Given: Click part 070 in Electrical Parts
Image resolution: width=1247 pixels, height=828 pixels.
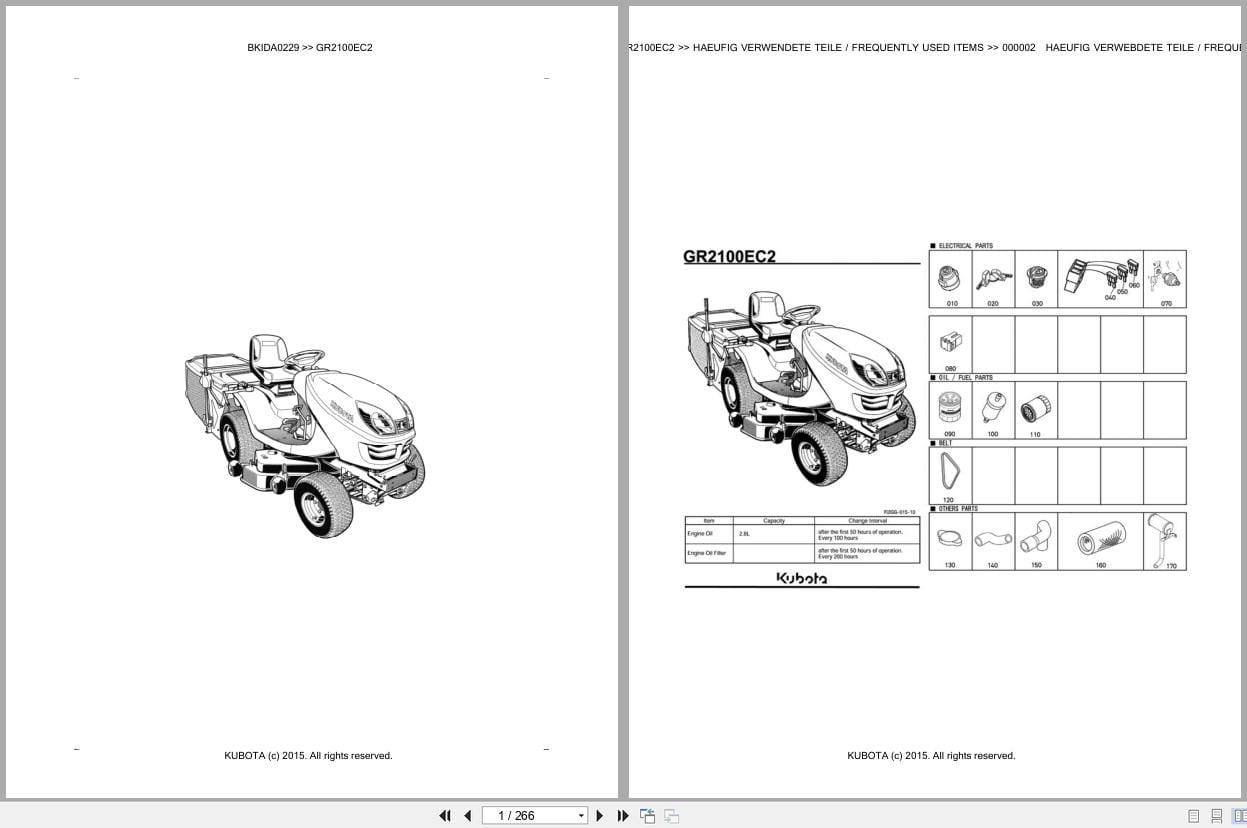Looking at the screenshot, I should 1165,279.
